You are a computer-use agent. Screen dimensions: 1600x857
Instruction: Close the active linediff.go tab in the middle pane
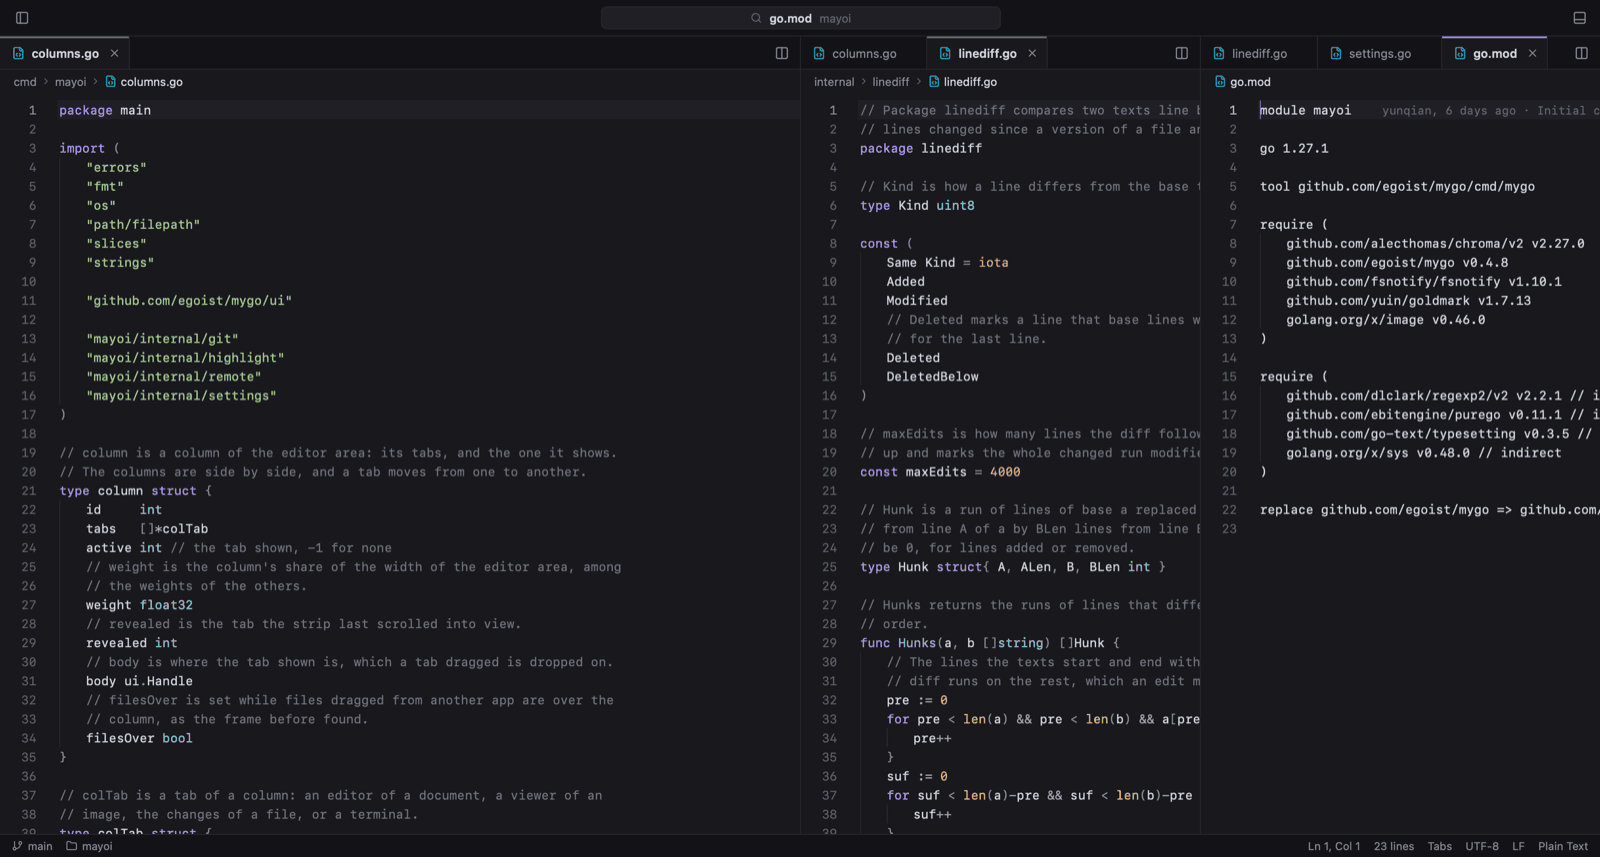[1032, 53]
